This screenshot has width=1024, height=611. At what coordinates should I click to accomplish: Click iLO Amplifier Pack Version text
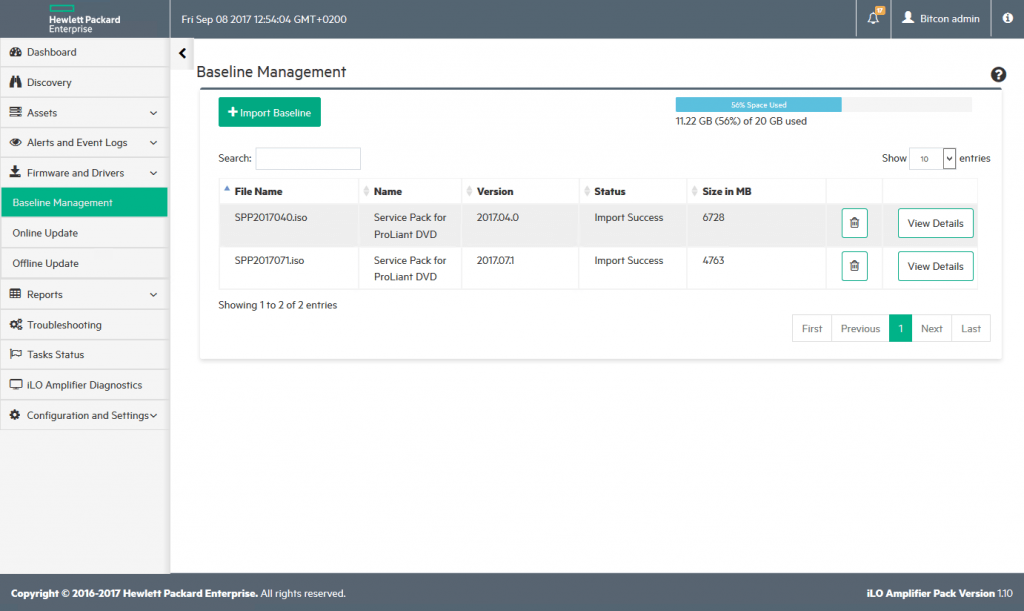pyautogui.click(x=939, y=593)
